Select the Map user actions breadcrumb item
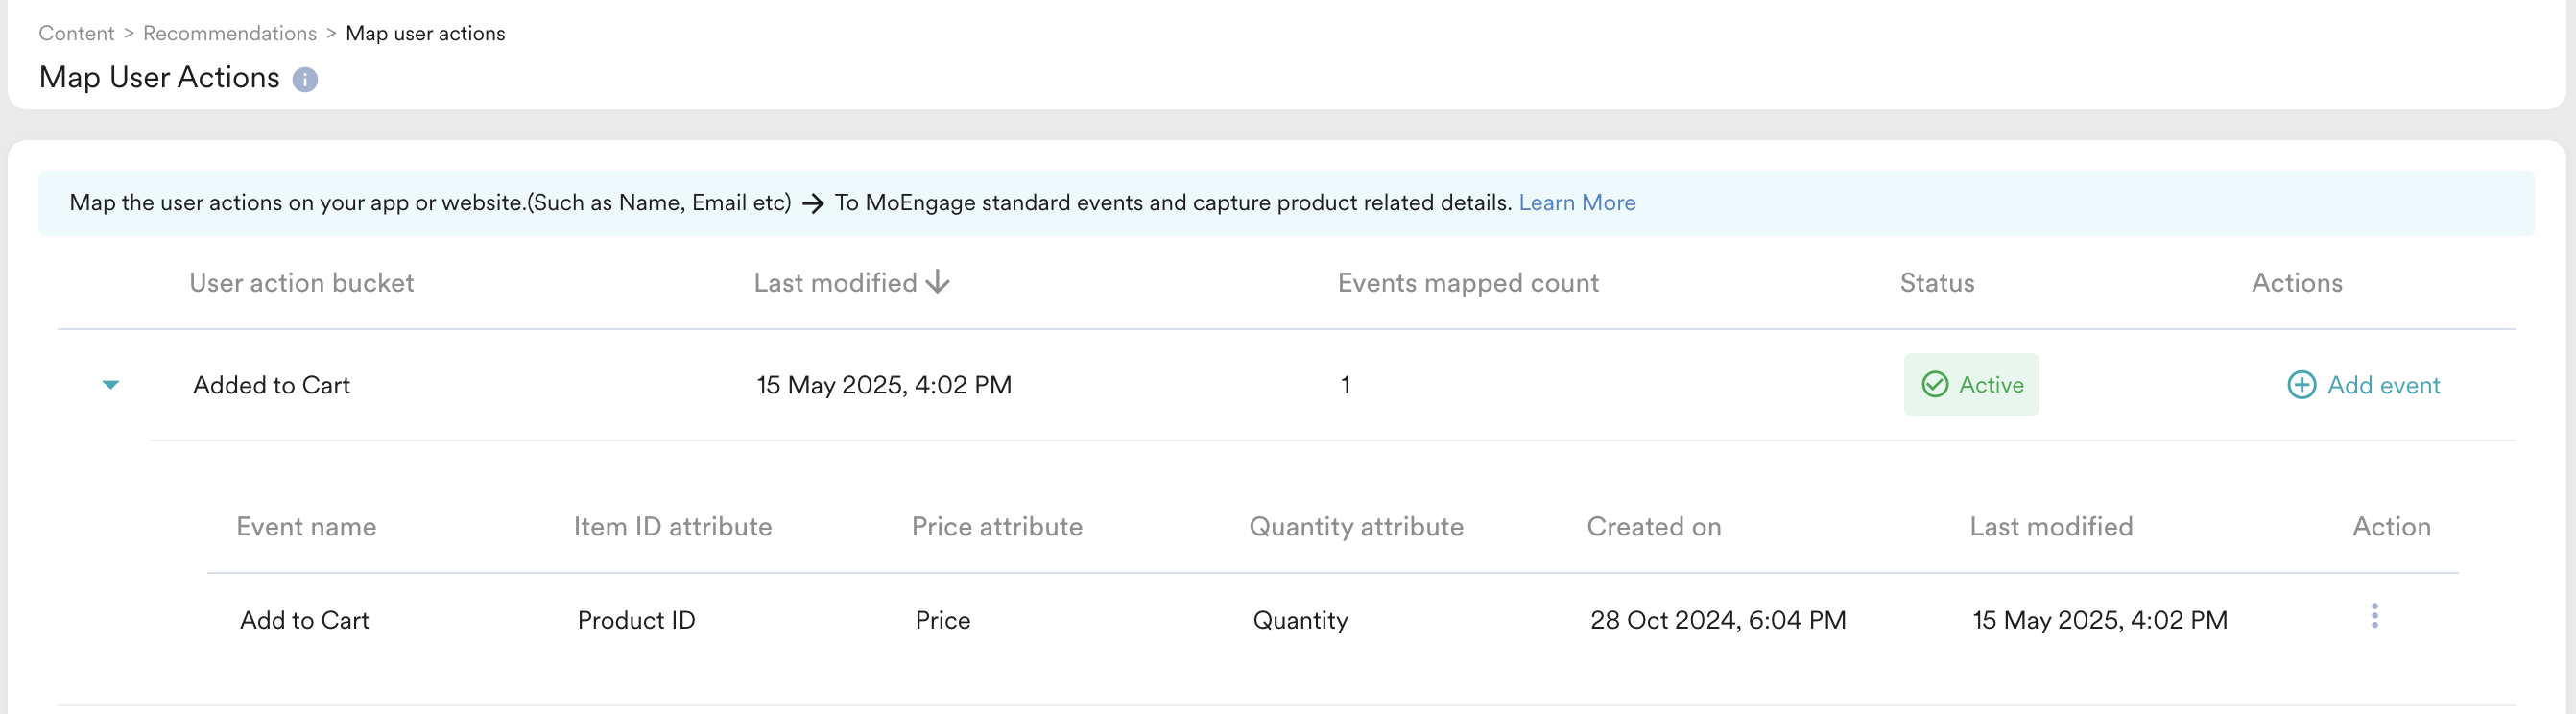This screenshot has width=2576, height=714. tap(425, 33)
